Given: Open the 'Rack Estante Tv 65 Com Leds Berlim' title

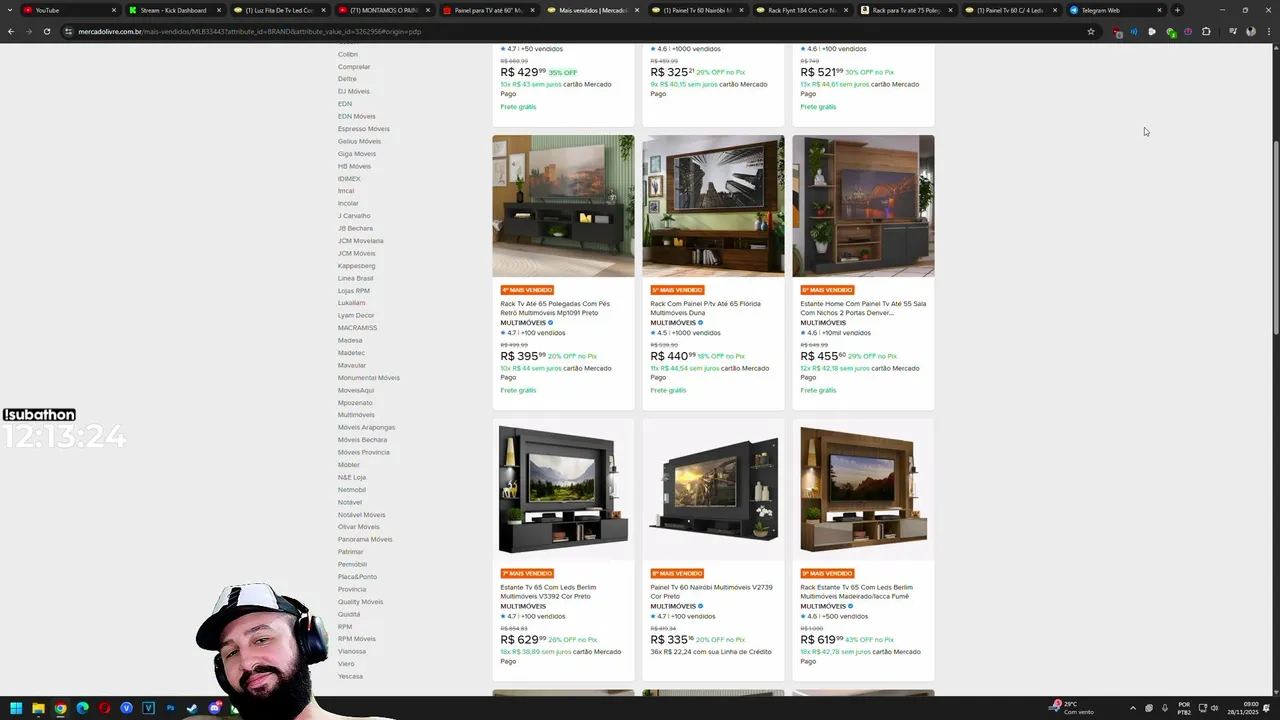Looking at the screenshot, I should tap(856, 592).
